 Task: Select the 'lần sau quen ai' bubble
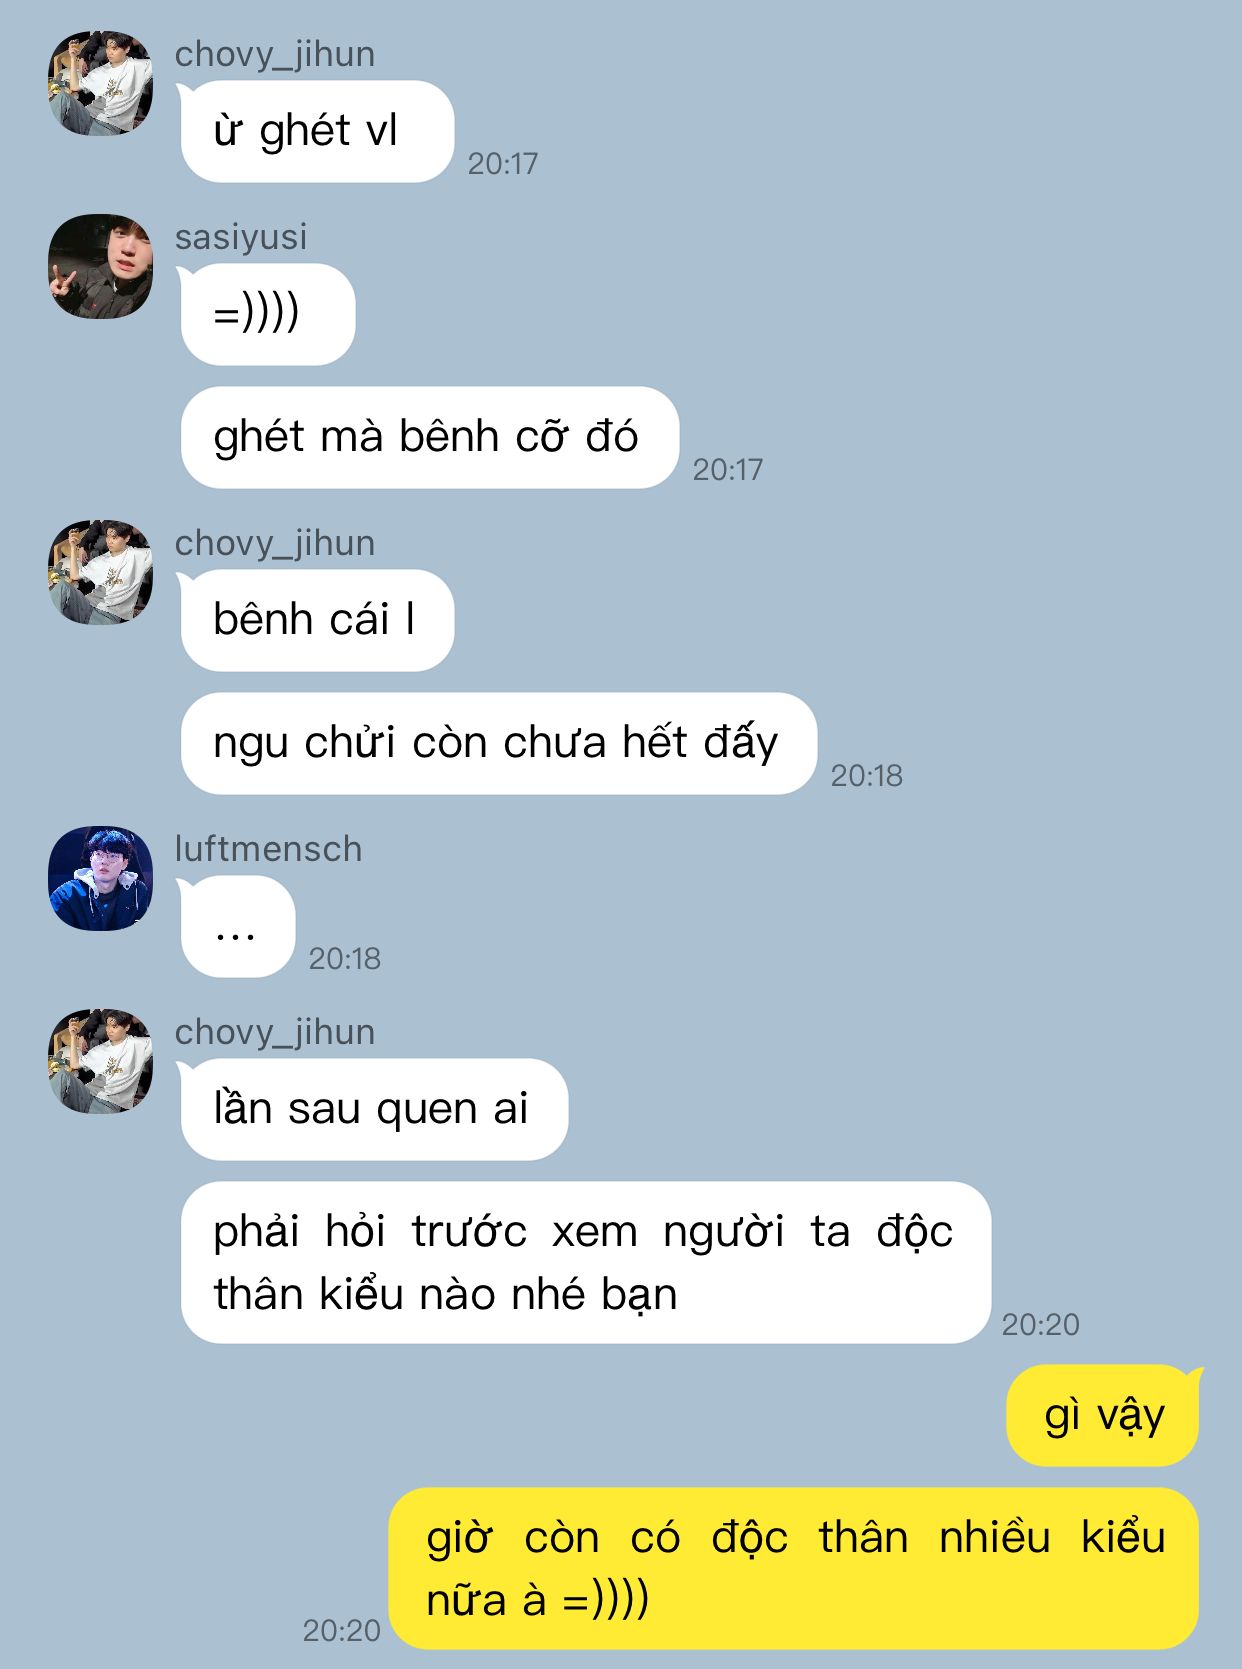click(373, 1109)
